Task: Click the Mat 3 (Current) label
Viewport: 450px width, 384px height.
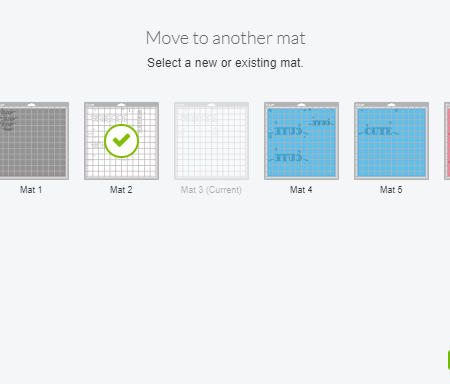Action: coord(211,190)
